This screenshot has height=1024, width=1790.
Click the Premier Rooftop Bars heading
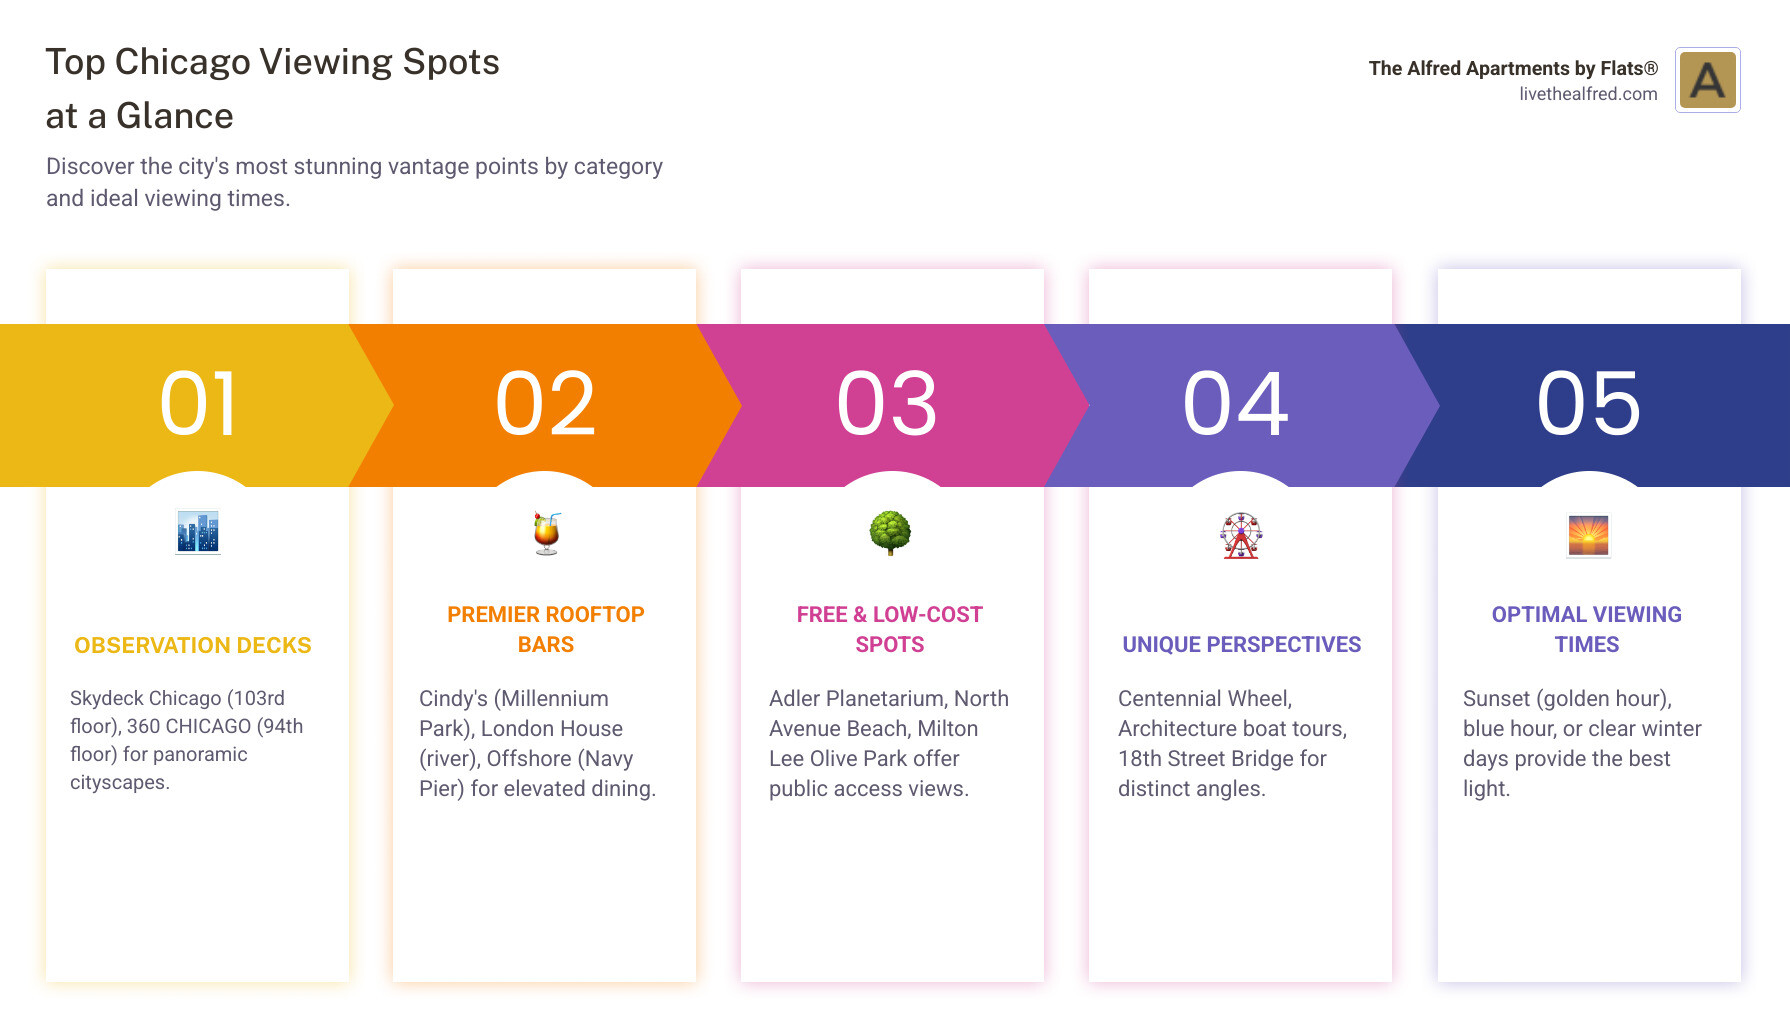[x=546, y=629]
